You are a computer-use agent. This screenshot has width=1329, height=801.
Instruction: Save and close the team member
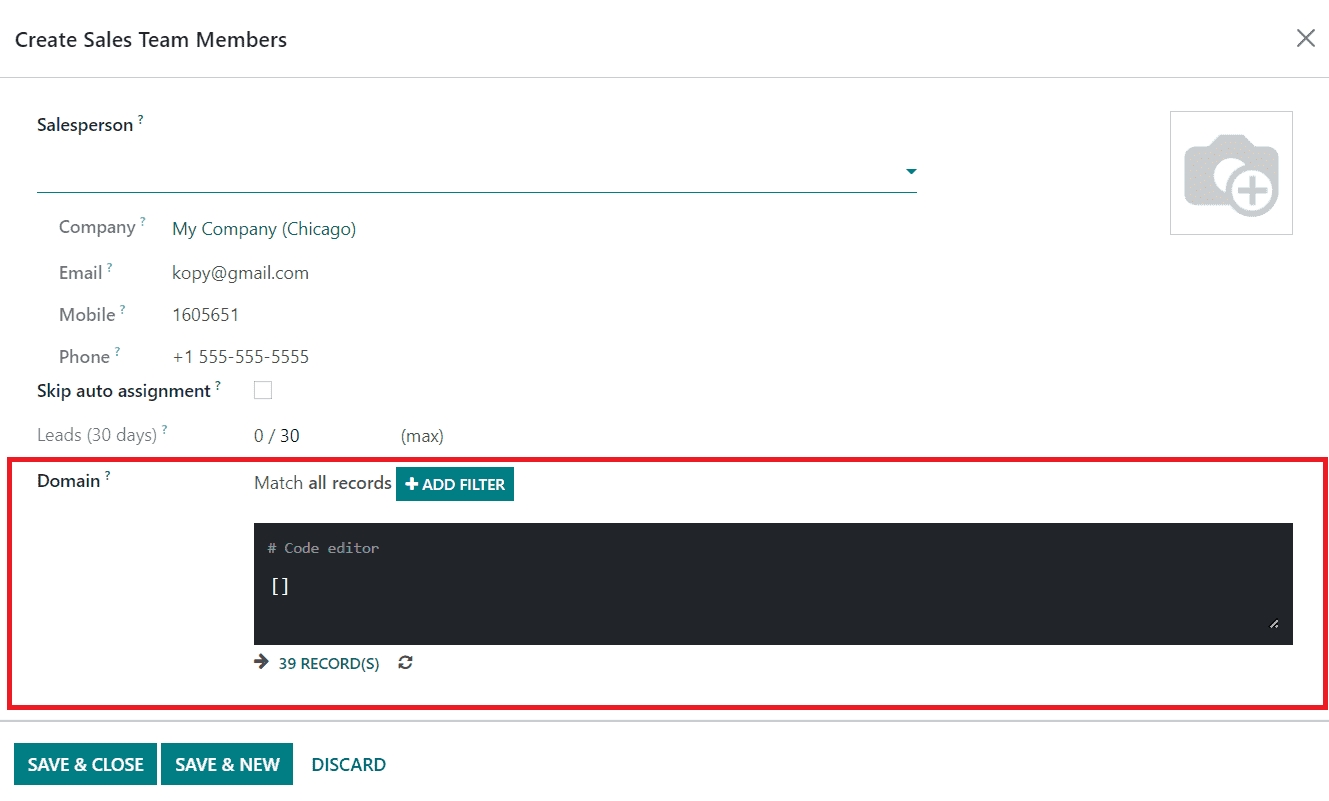coord(85,765)
